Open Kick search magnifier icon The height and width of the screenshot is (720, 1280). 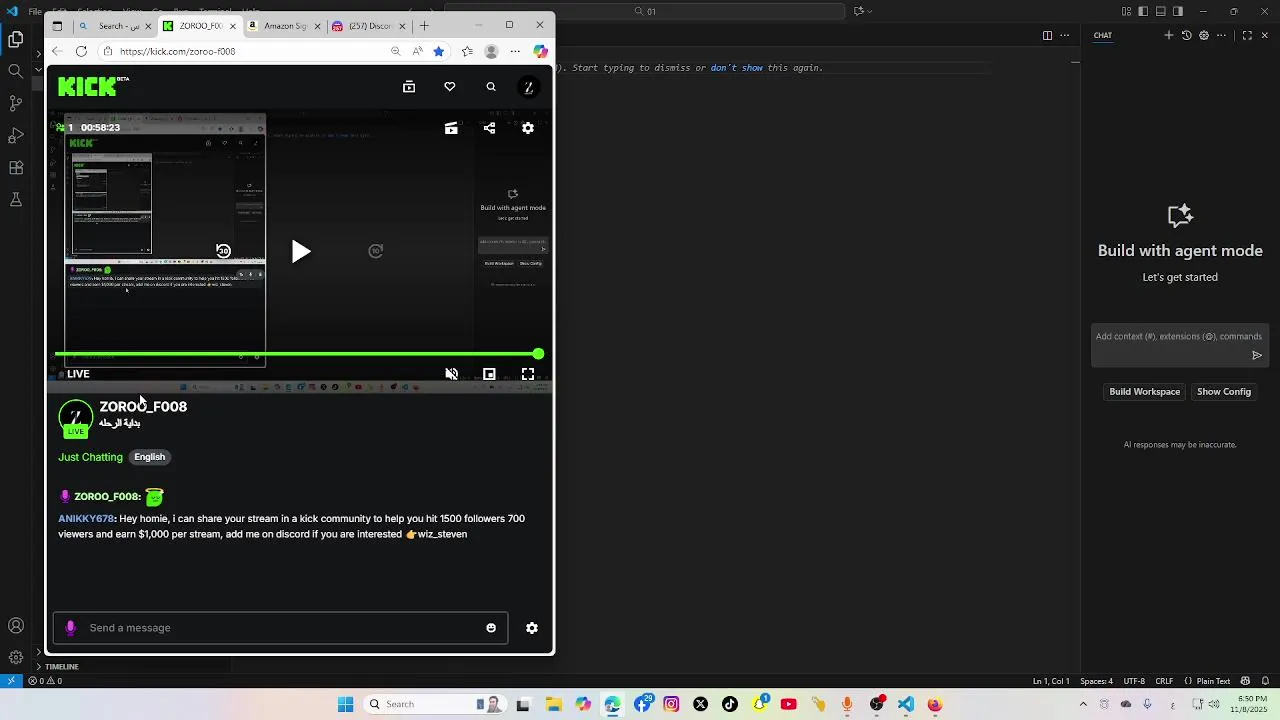coord(491,87)
